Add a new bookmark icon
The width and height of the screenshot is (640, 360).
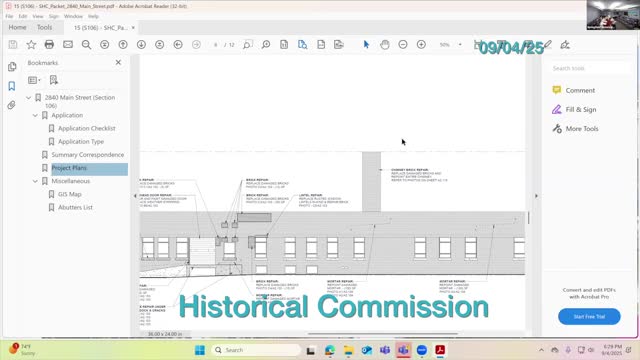click(x=53, y=80)
